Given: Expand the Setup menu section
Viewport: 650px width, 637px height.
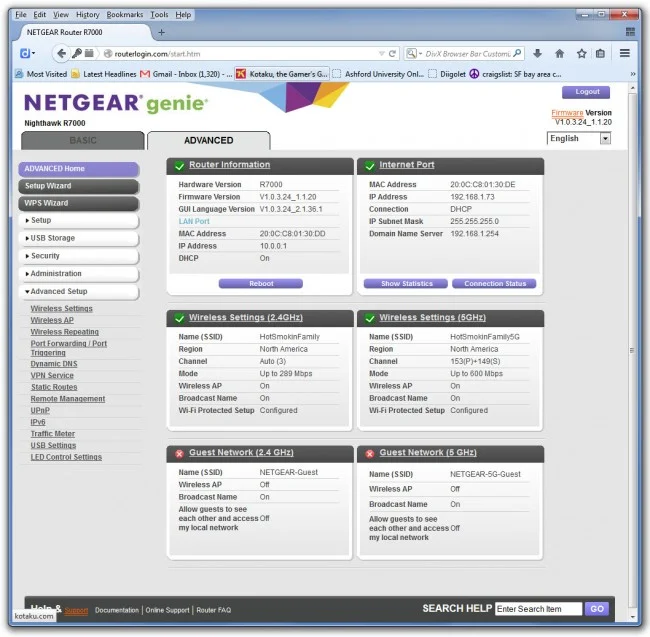Looking at the screenshot, I should [78, 220].
